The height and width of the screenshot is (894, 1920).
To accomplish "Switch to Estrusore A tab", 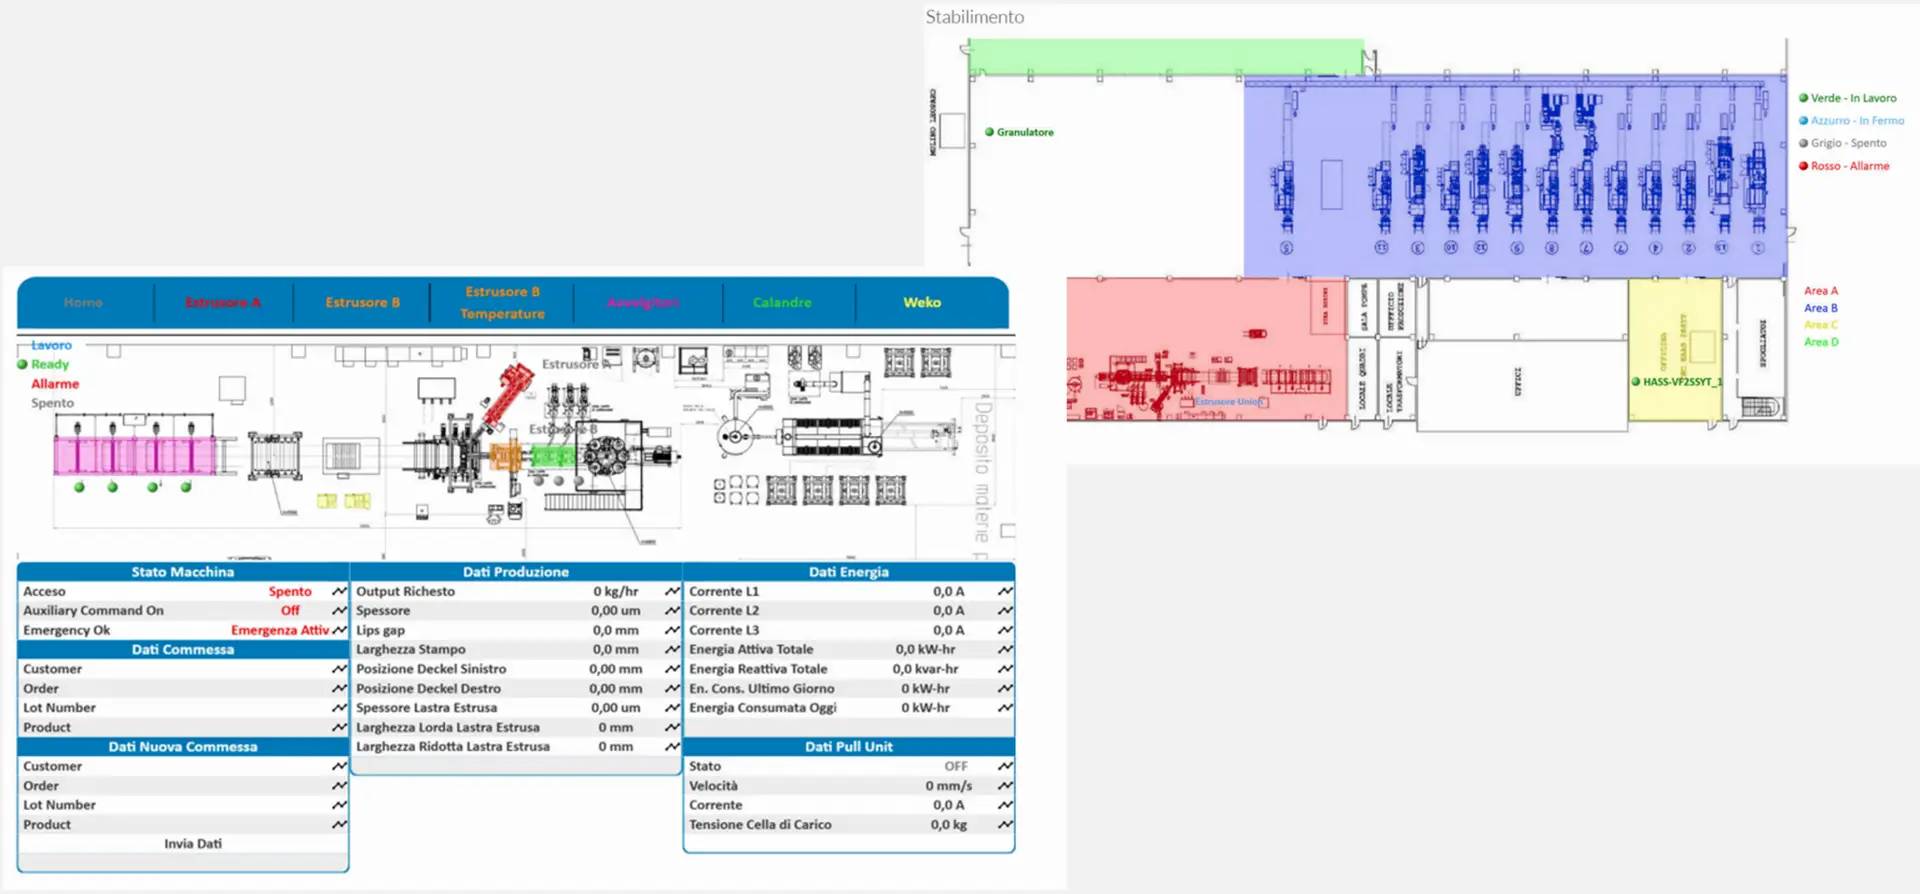I will 222,302.
